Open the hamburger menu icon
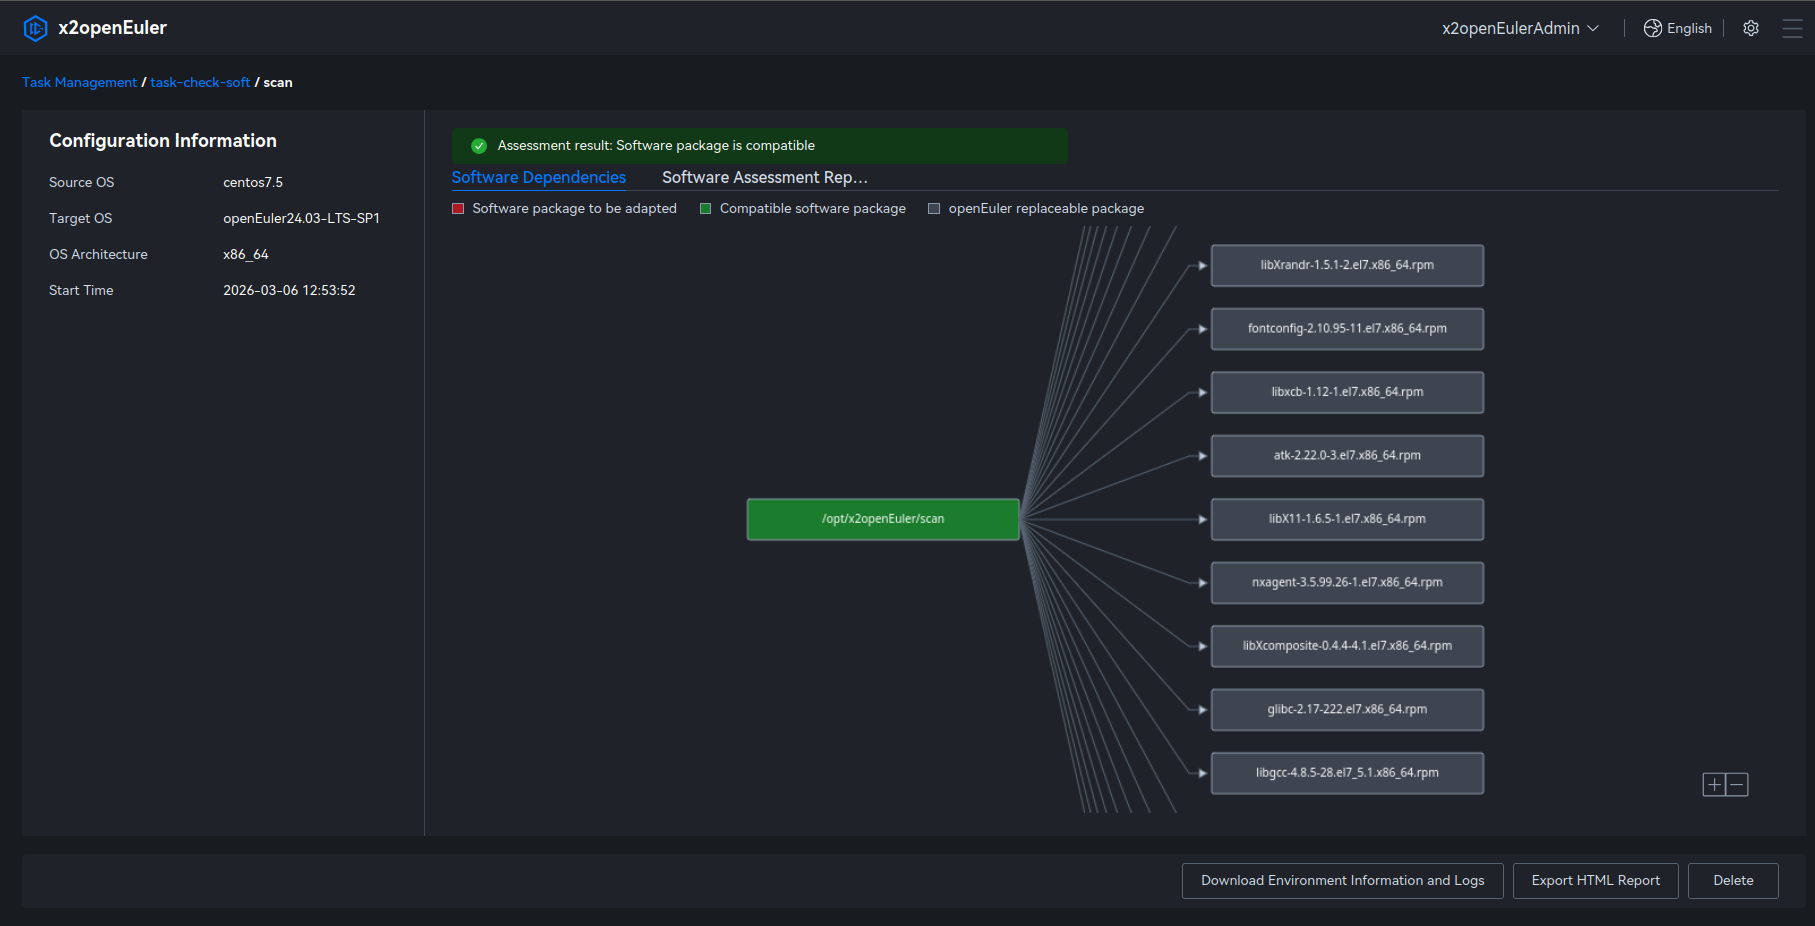The height and width of the screenshot is (926, 1815). click(1792, 28)
